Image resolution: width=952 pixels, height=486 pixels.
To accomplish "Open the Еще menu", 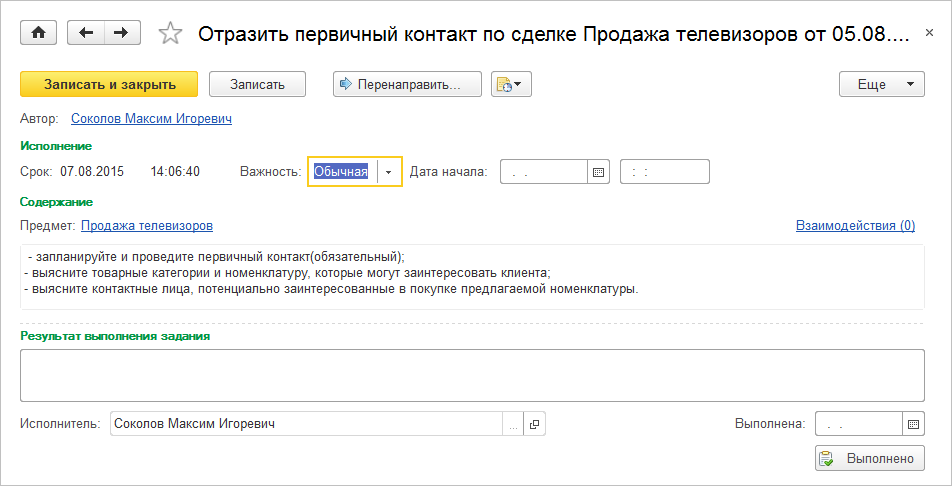I will click(x=881, y=85).
